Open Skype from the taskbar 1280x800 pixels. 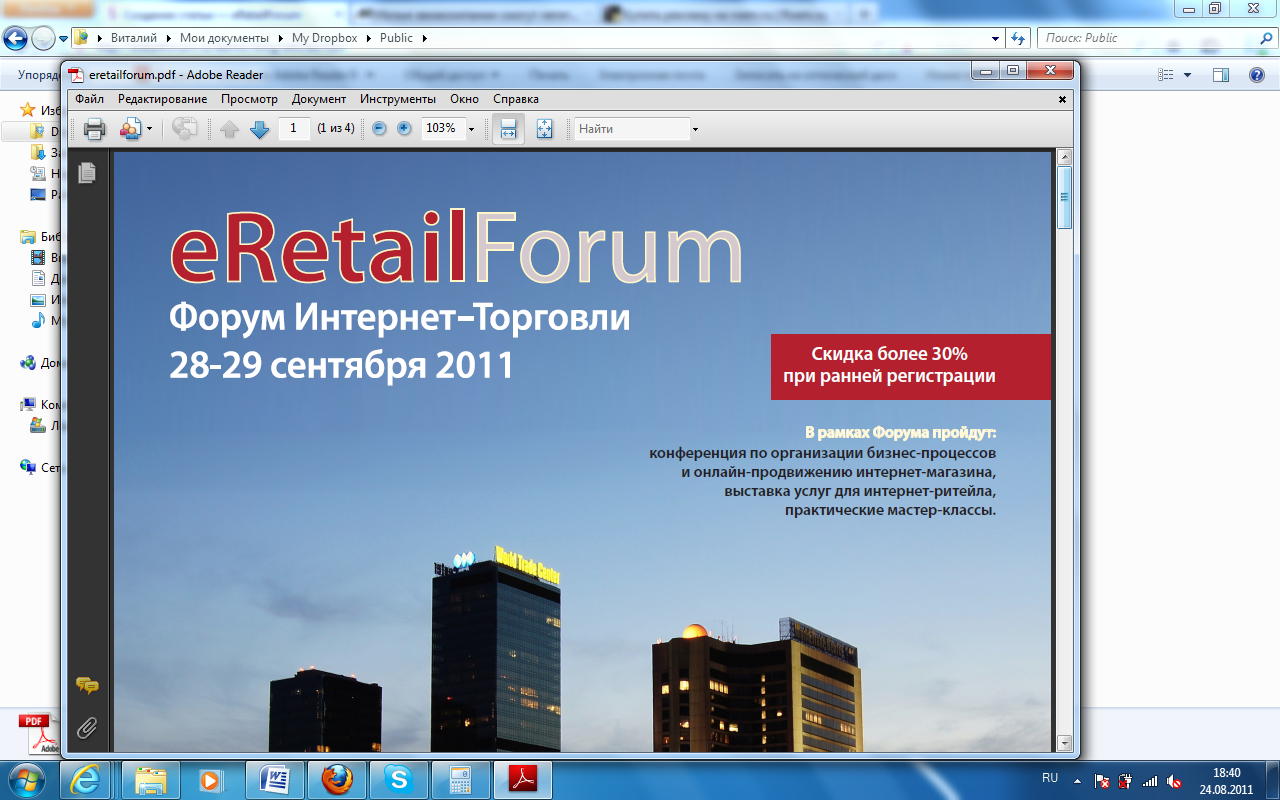pos(399,779)
